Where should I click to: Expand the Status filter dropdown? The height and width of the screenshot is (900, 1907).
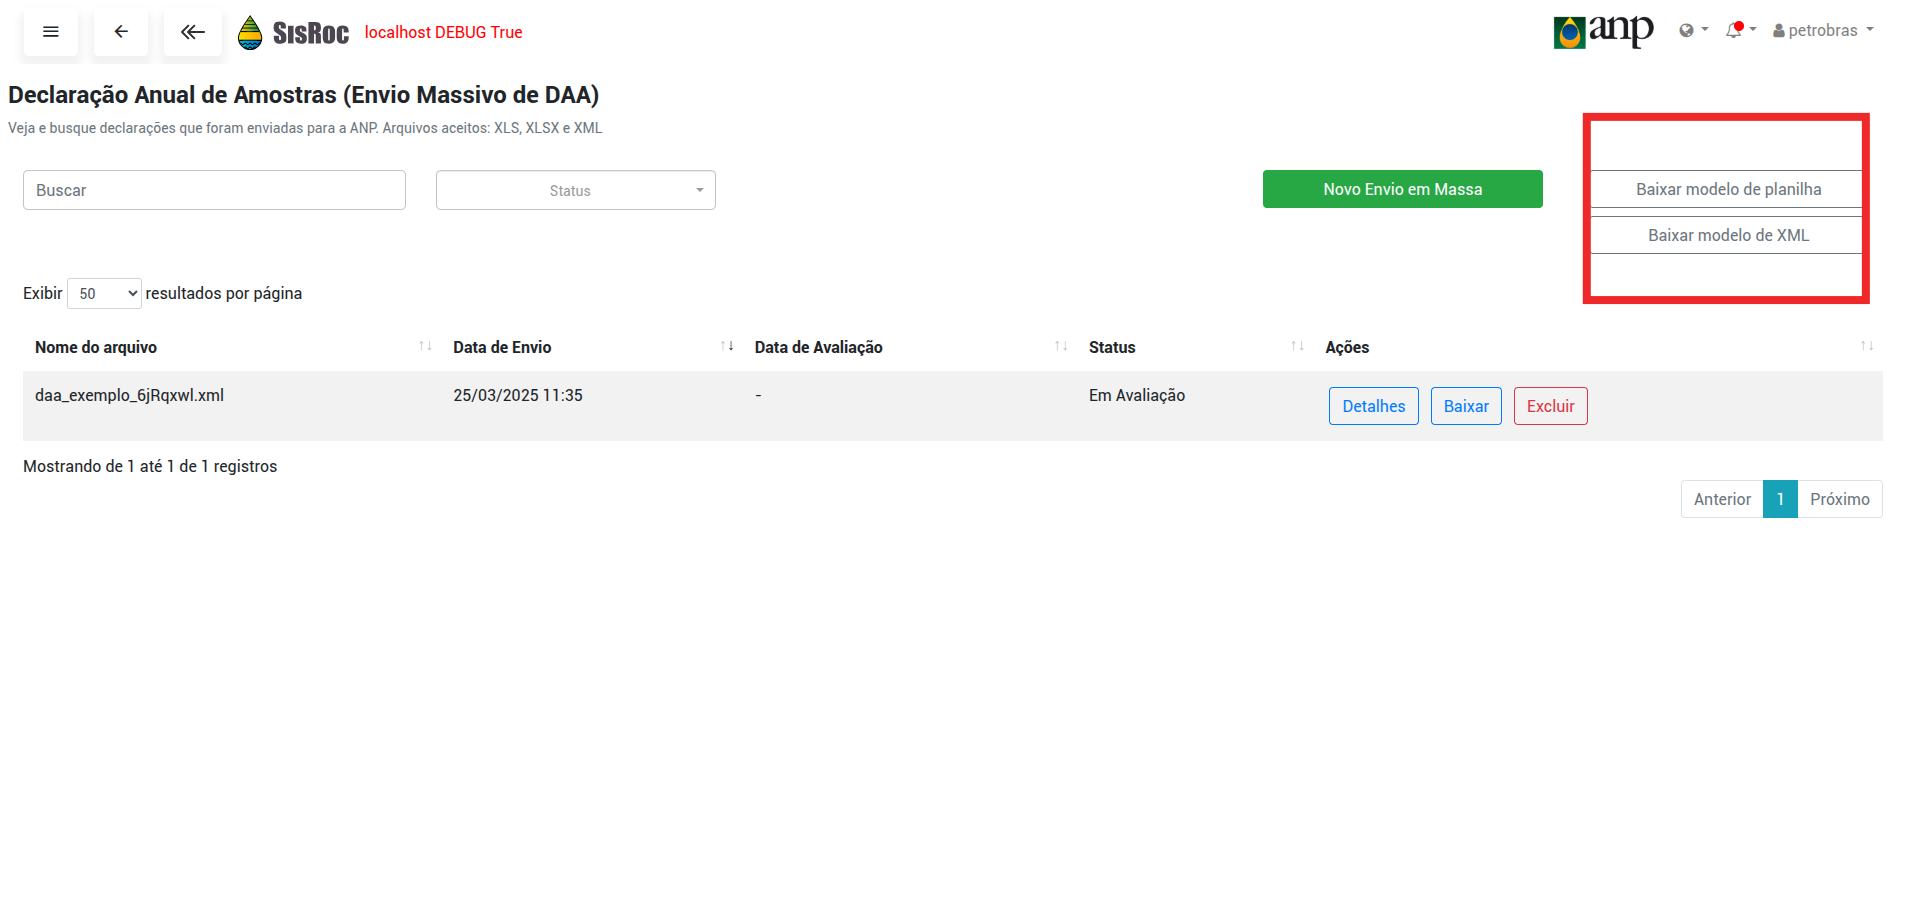tap(576, 190)
